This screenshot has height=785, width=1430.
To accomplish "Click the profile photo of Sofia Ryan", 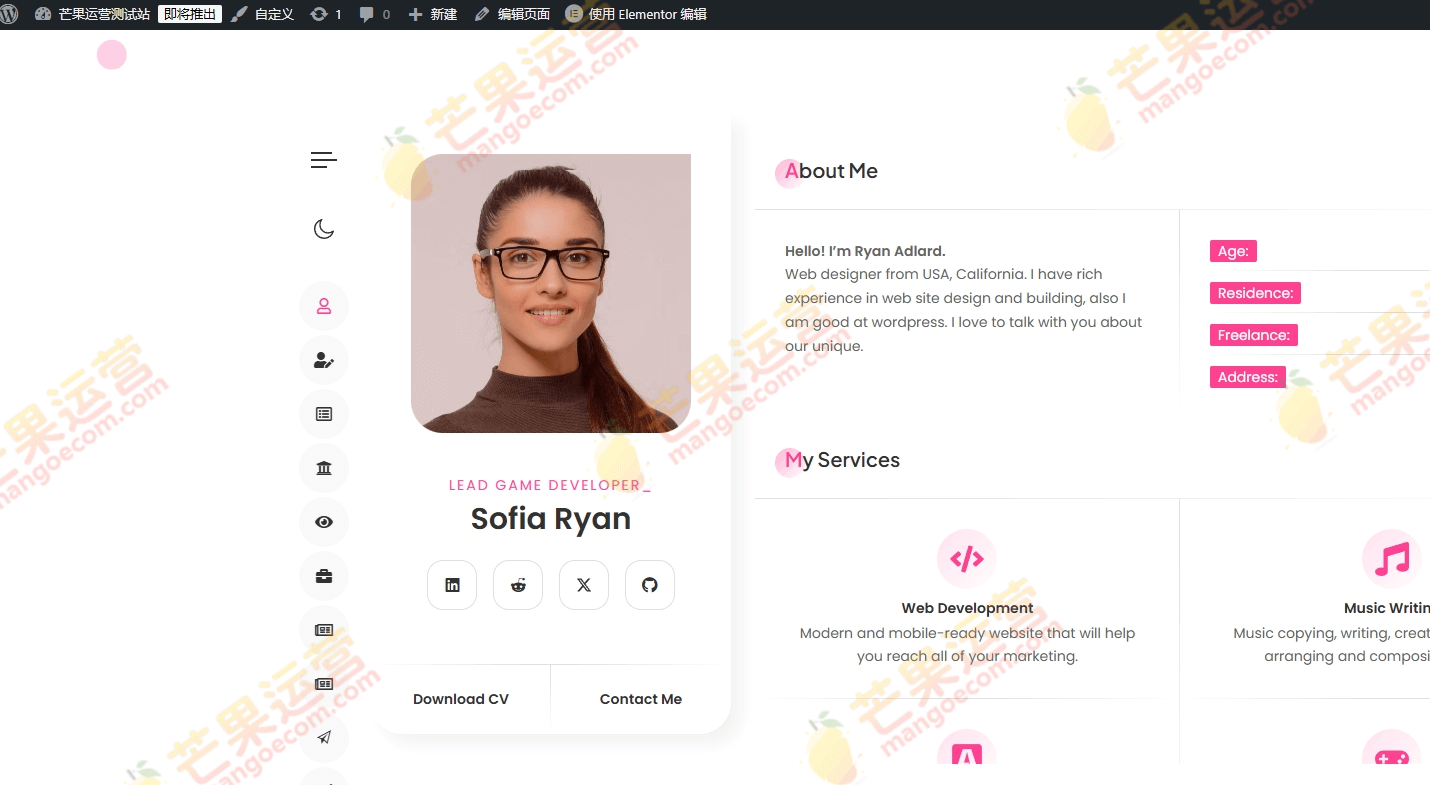I will pyautogui.click(x=551, y=293).
